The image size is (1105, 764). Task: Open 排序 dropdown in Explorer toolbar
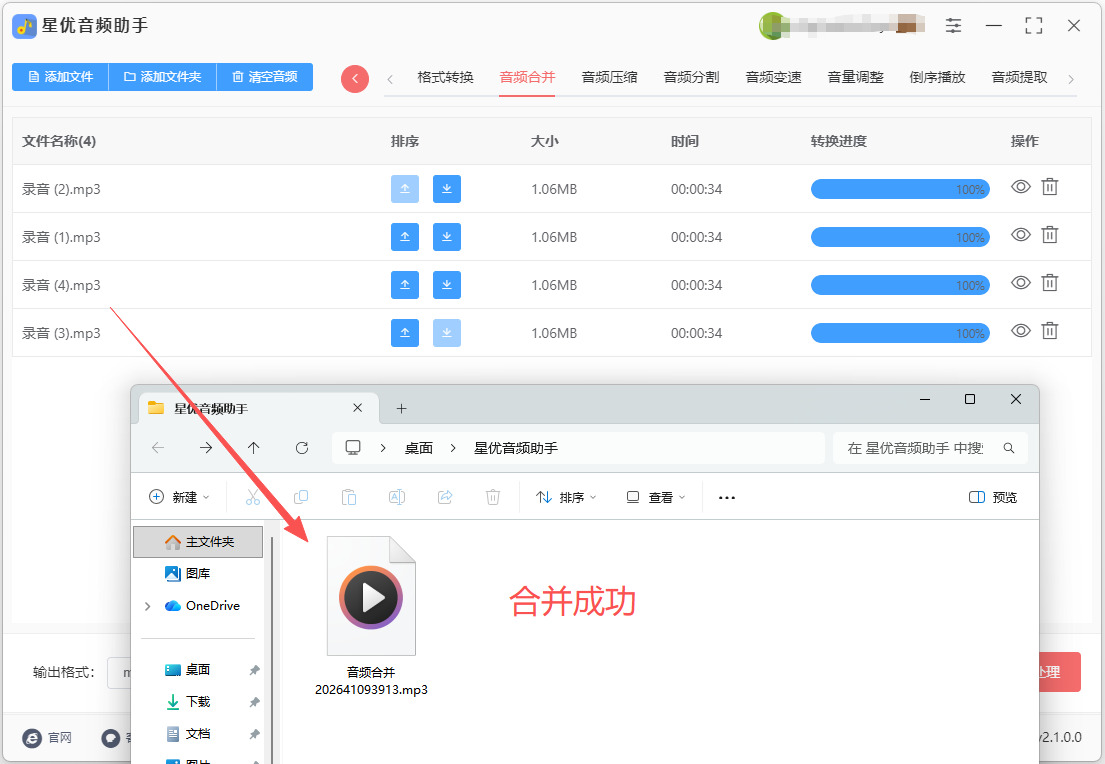coord(566,497)
